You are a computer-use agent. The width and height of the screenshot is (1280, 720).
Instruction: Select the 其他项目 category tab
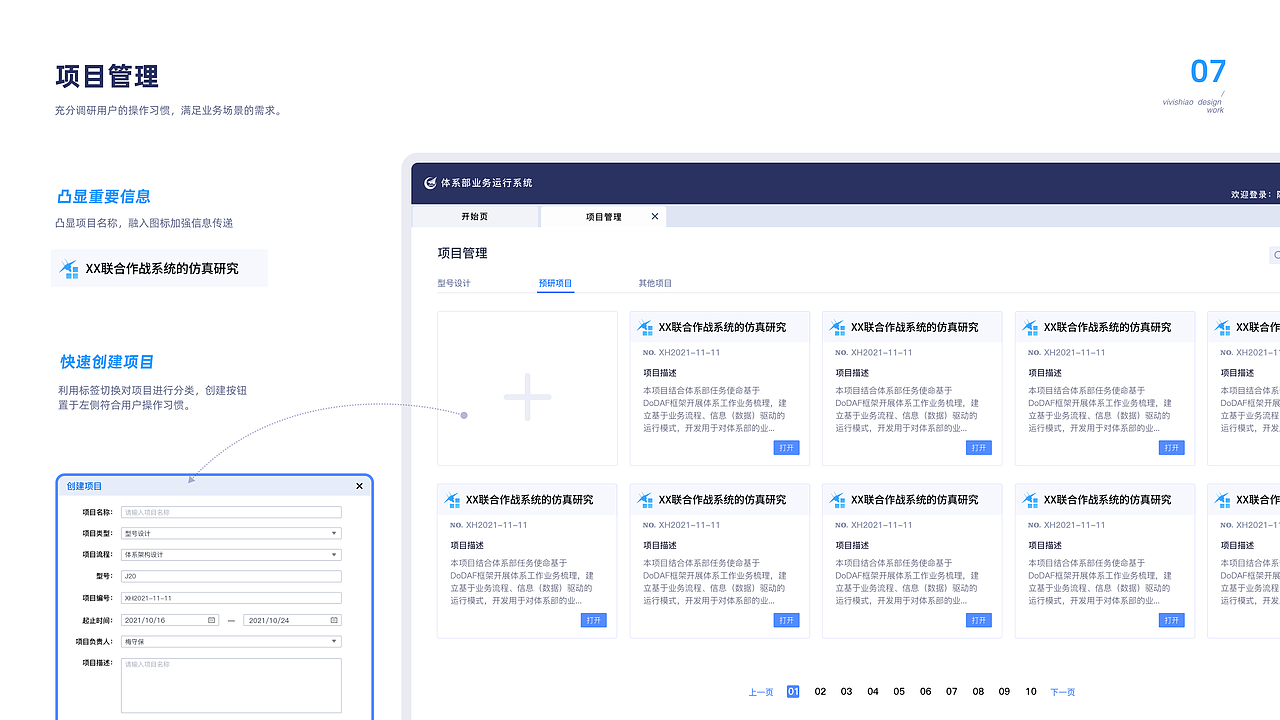coord(654,283)
